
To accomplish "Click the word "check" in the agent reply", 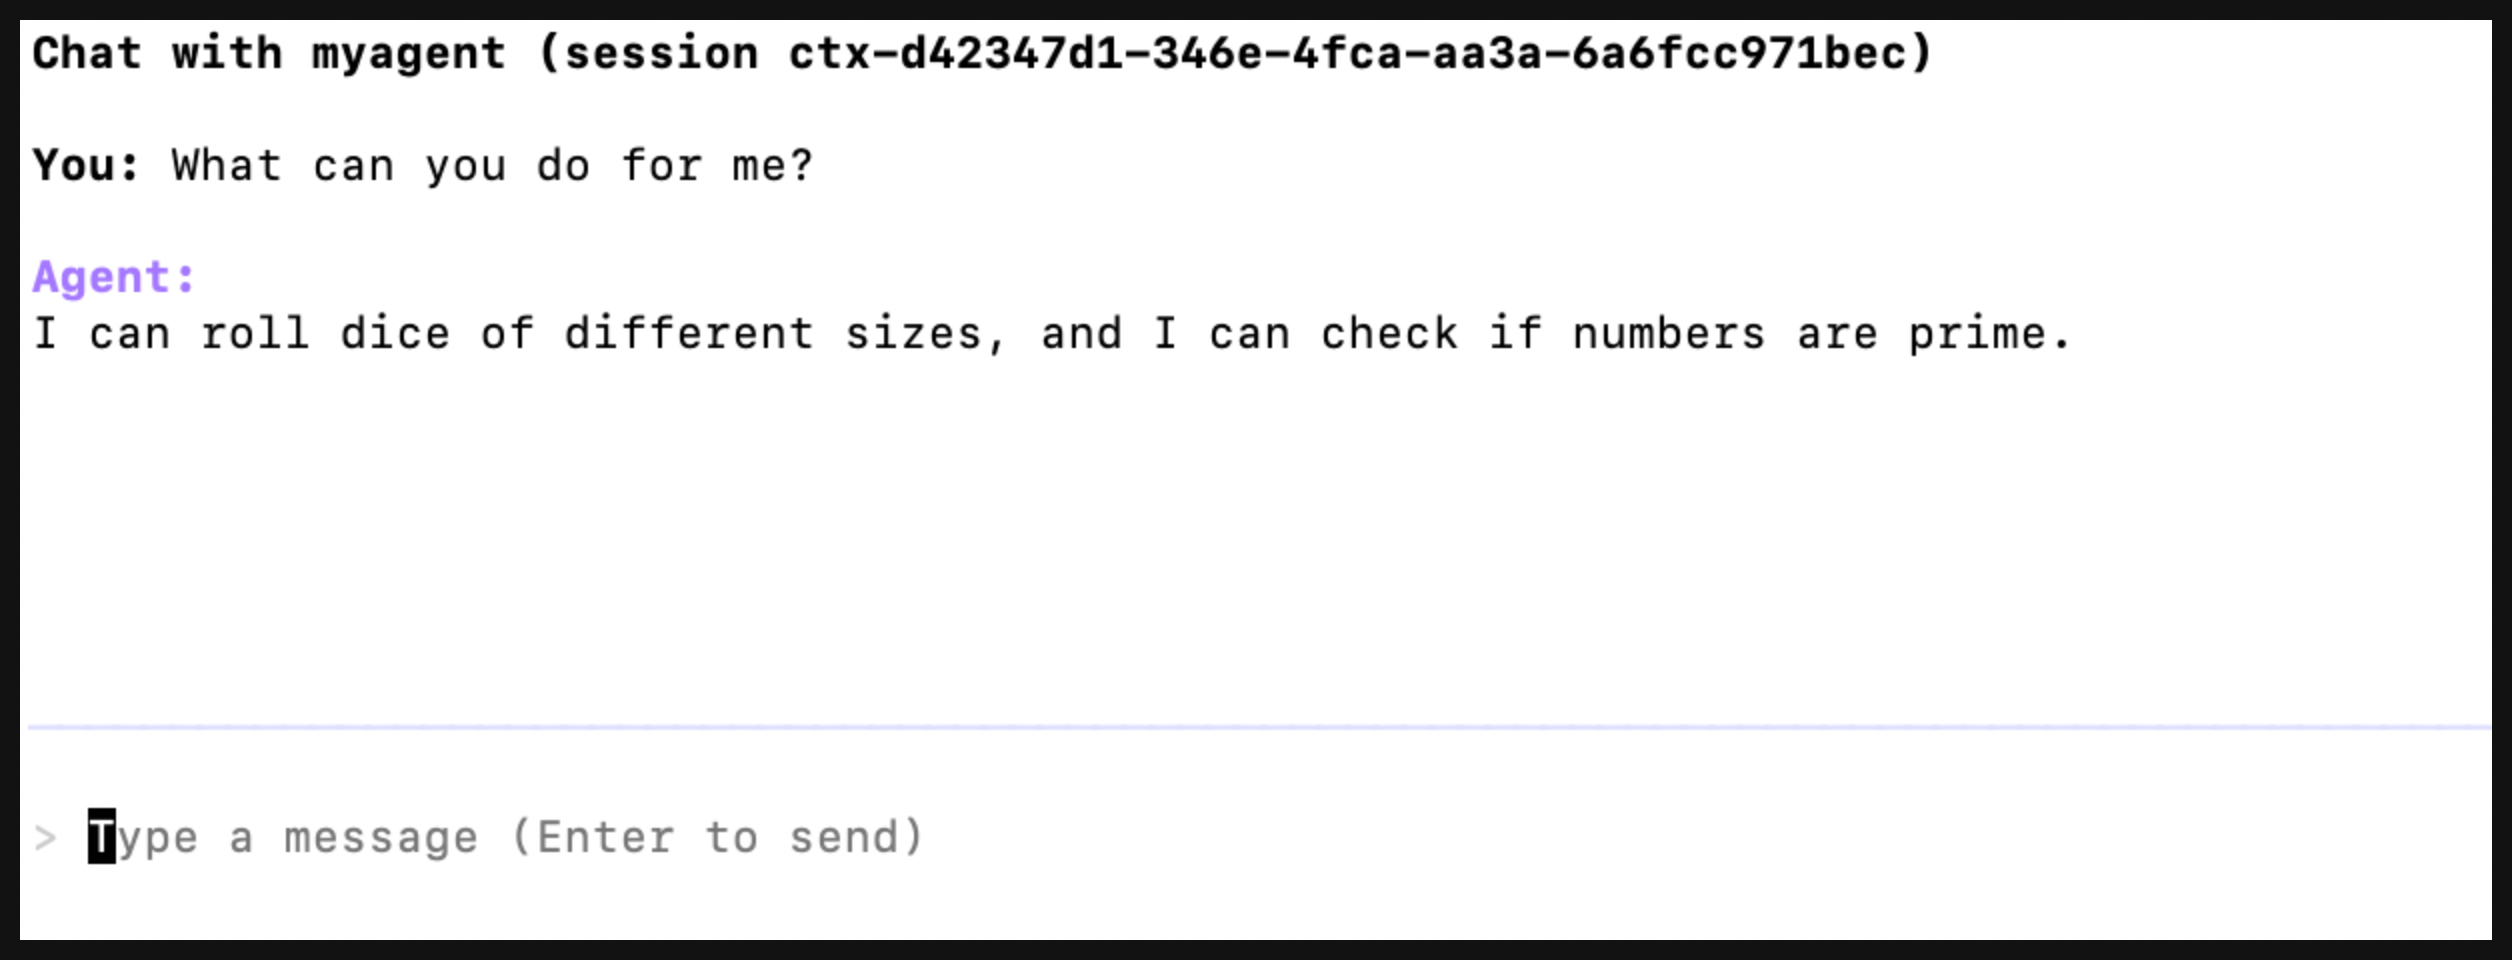I will pos(1388,334).
